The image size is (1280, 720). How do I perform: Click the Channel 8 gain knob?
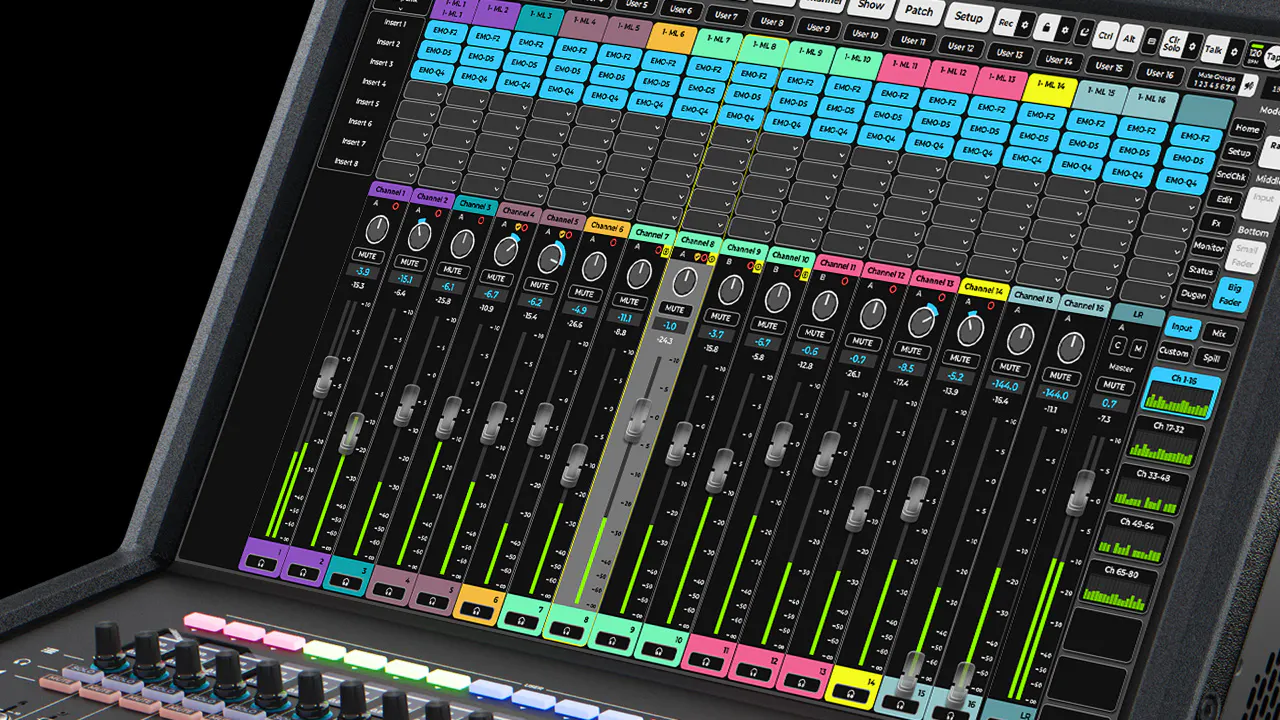tap(684, 281)
